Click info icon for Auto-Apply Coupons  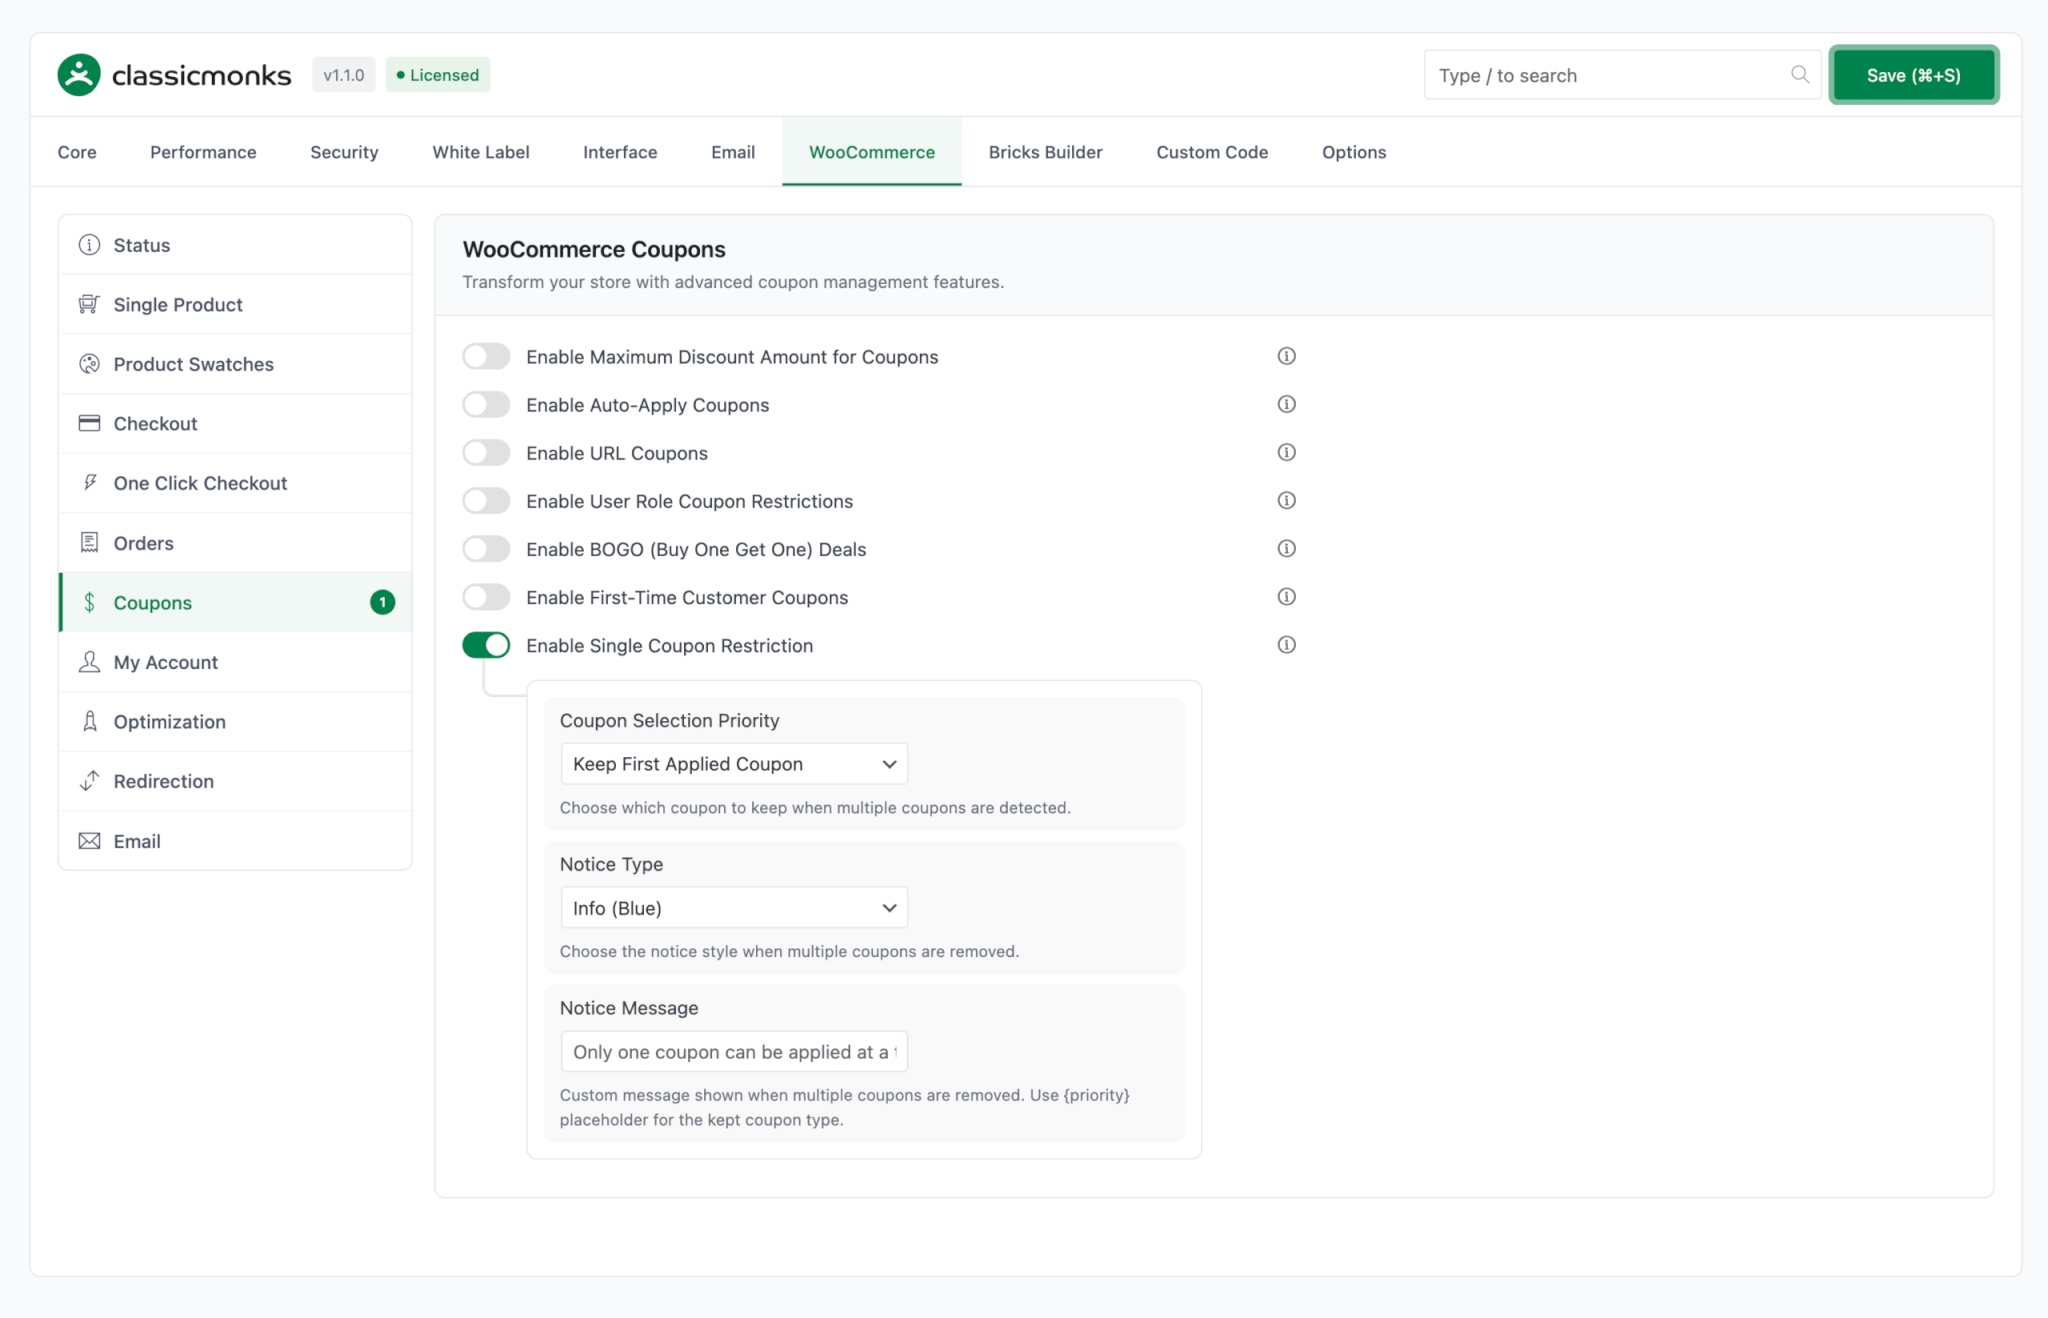click(x=1286, y=404)
